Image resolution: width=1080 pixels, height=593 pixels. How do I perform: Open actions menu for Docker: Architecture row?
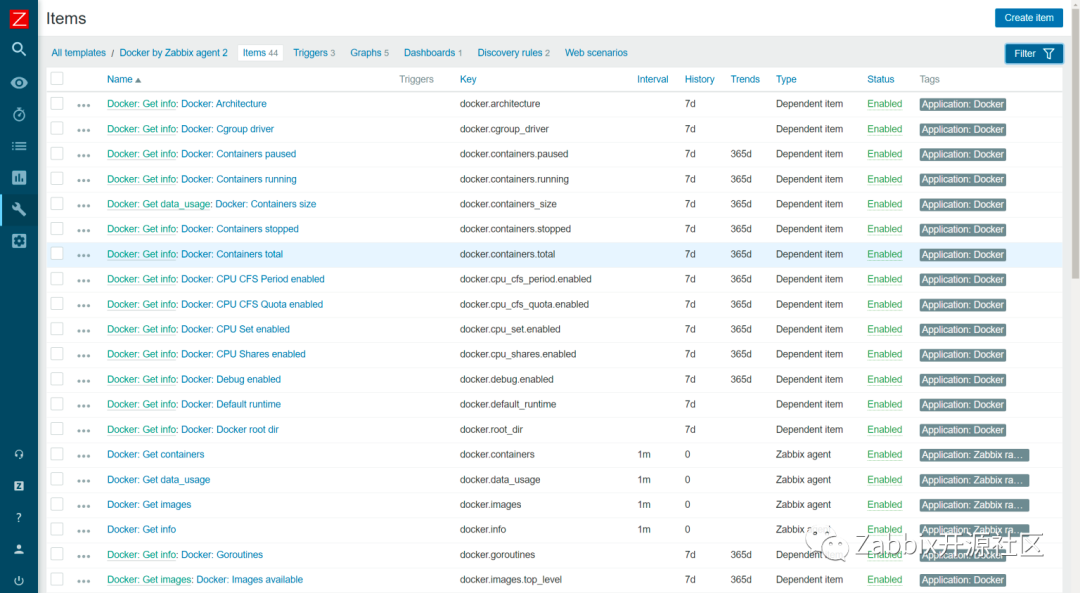(83, 105)
